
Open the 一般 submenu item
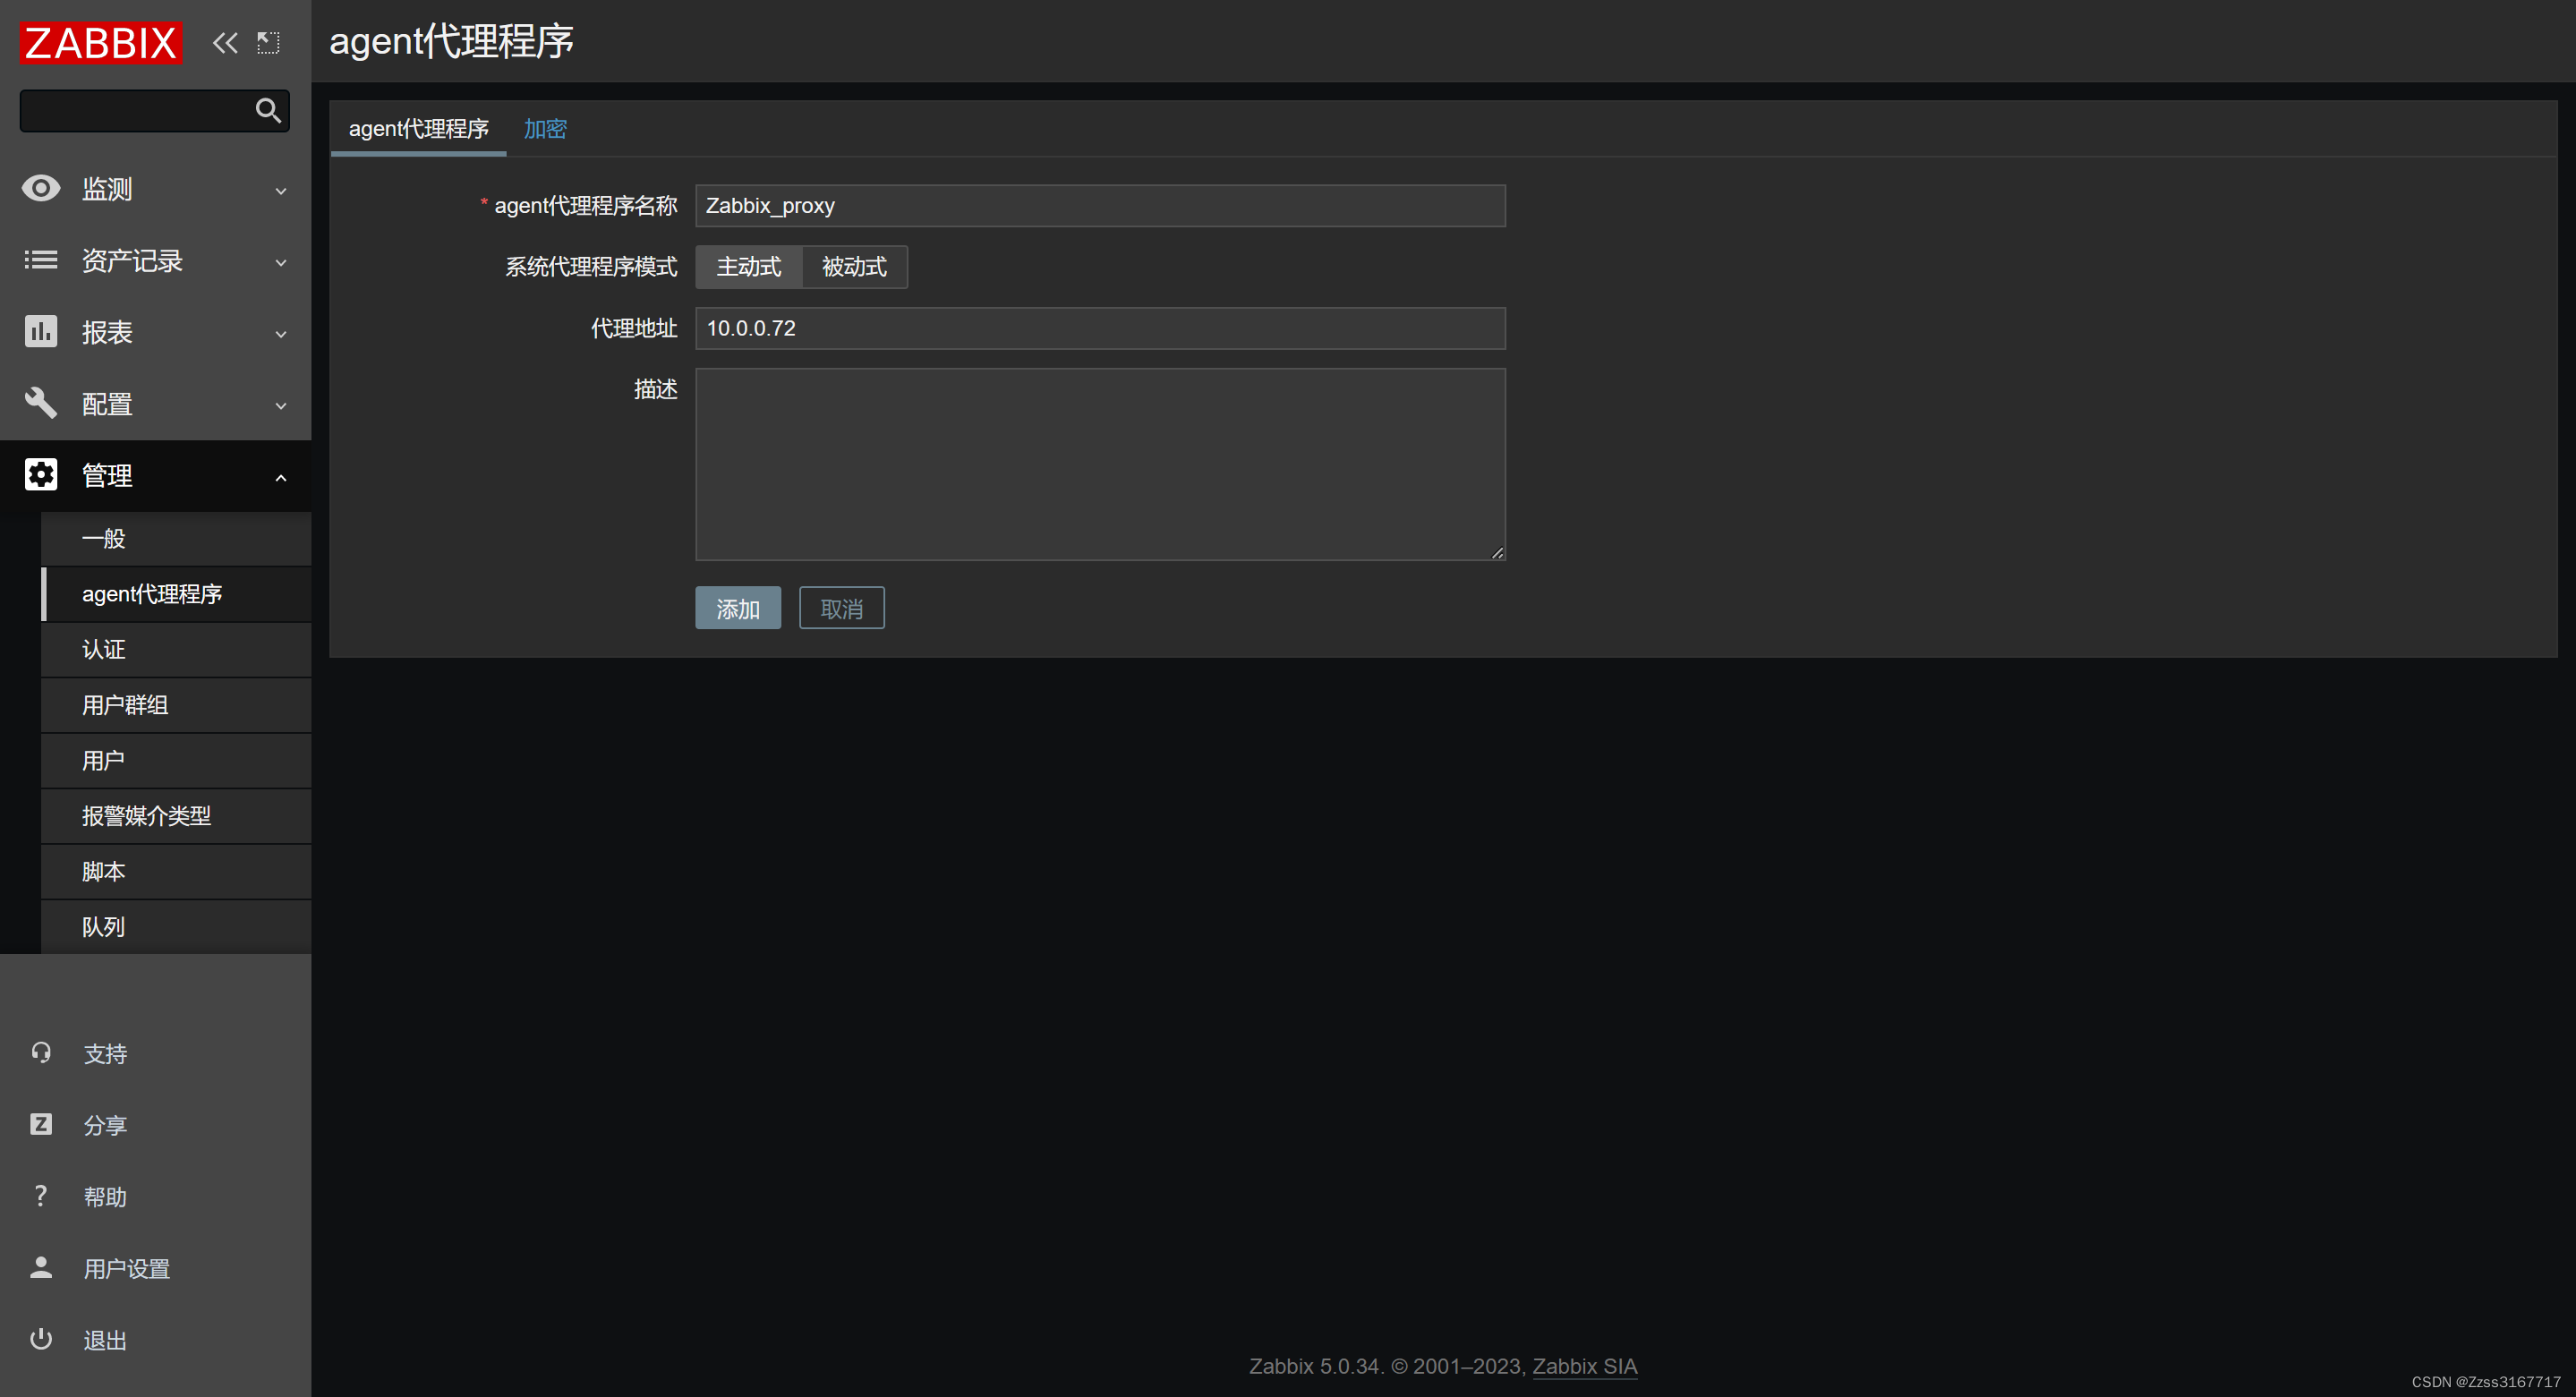176,539
